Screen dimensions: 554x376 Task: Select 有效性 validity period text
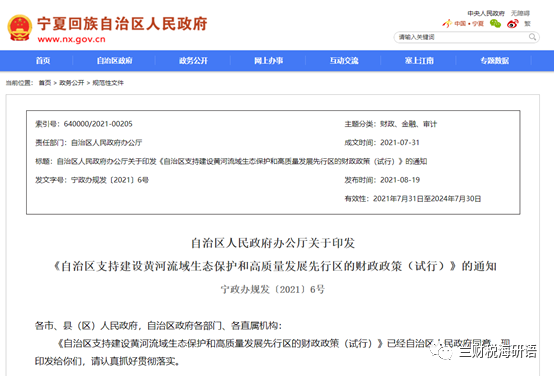413,199
